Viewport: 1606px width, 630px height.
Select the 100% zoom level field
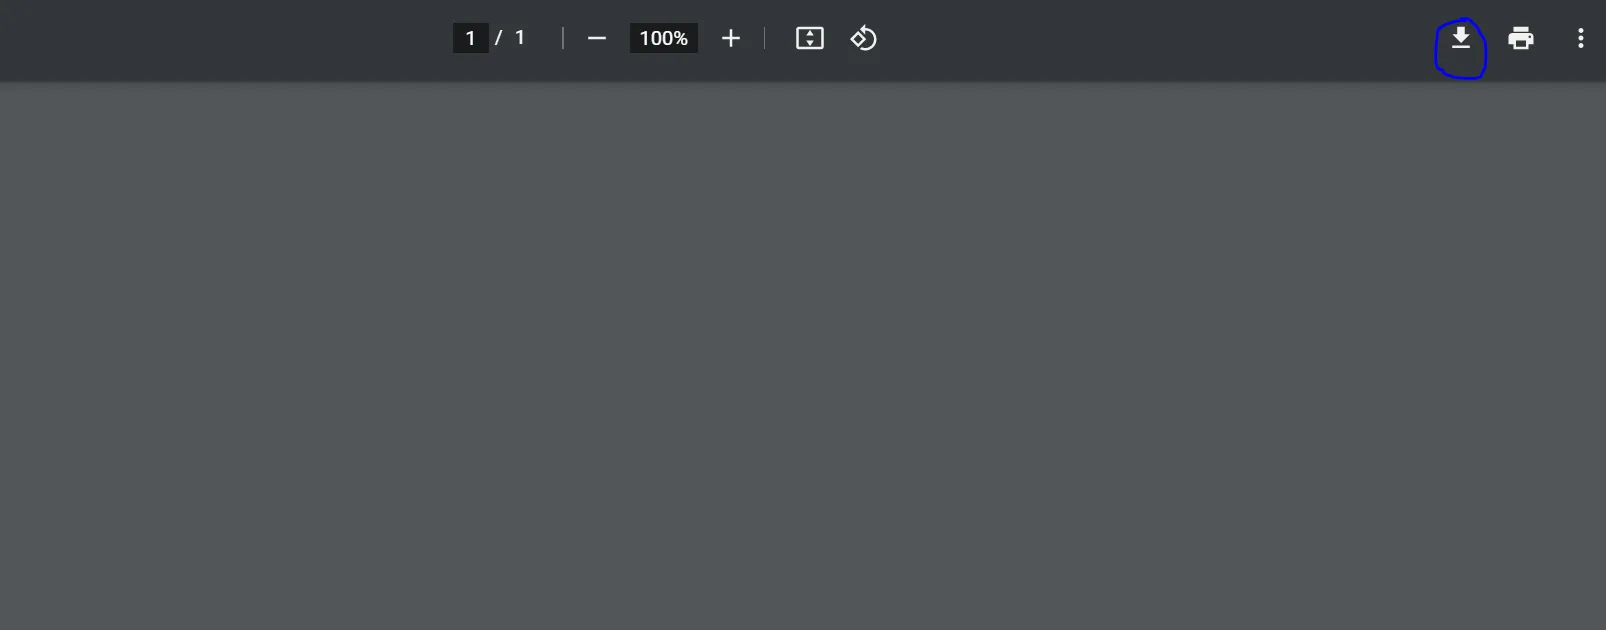[664, 38]
